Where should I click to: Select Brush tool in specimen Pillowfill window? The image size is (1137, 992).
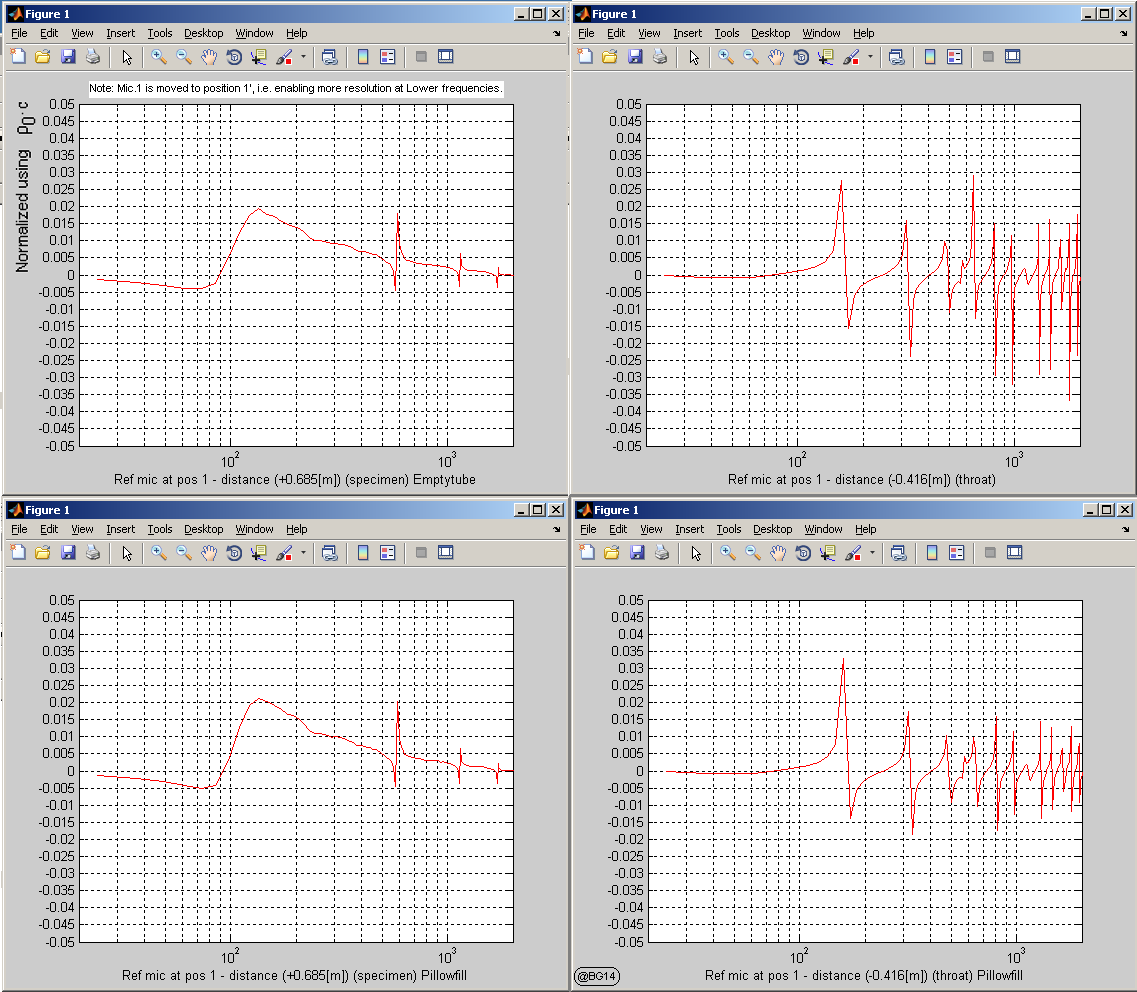[284, 553]
